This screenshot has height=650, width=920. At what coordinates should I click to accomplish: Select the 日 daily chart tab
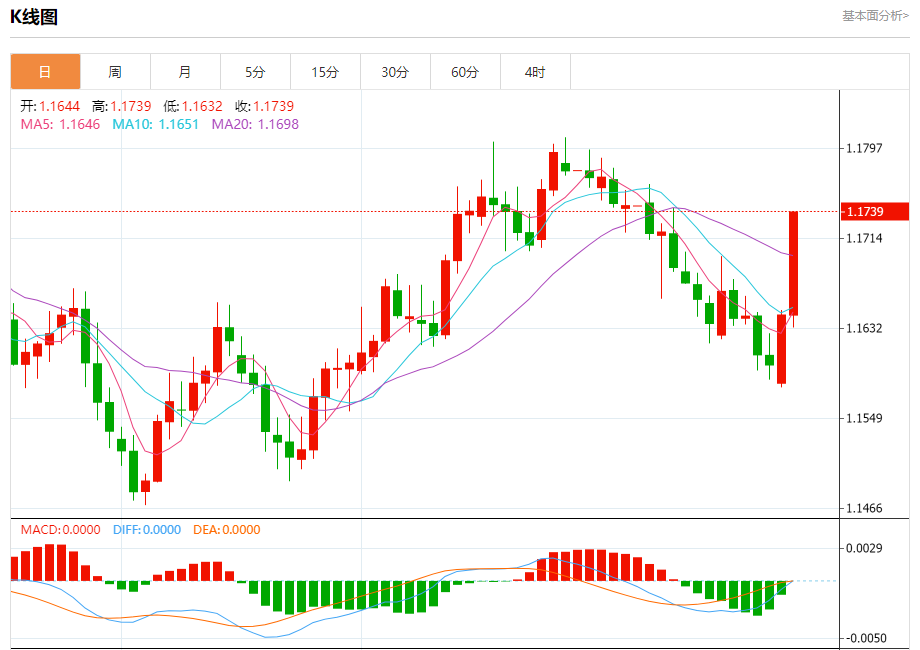[x=45, y=72]
